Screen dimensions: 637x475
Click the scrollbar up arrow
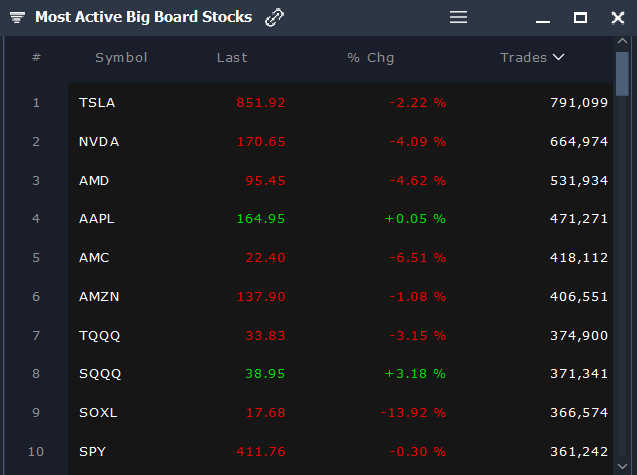(622, 41)
